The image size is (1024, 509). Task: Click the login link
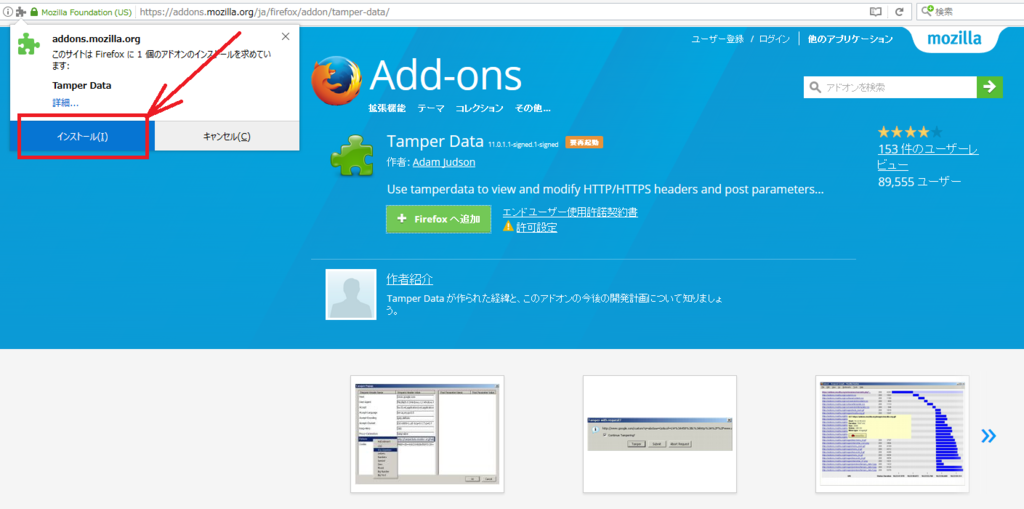coord(775,39)
